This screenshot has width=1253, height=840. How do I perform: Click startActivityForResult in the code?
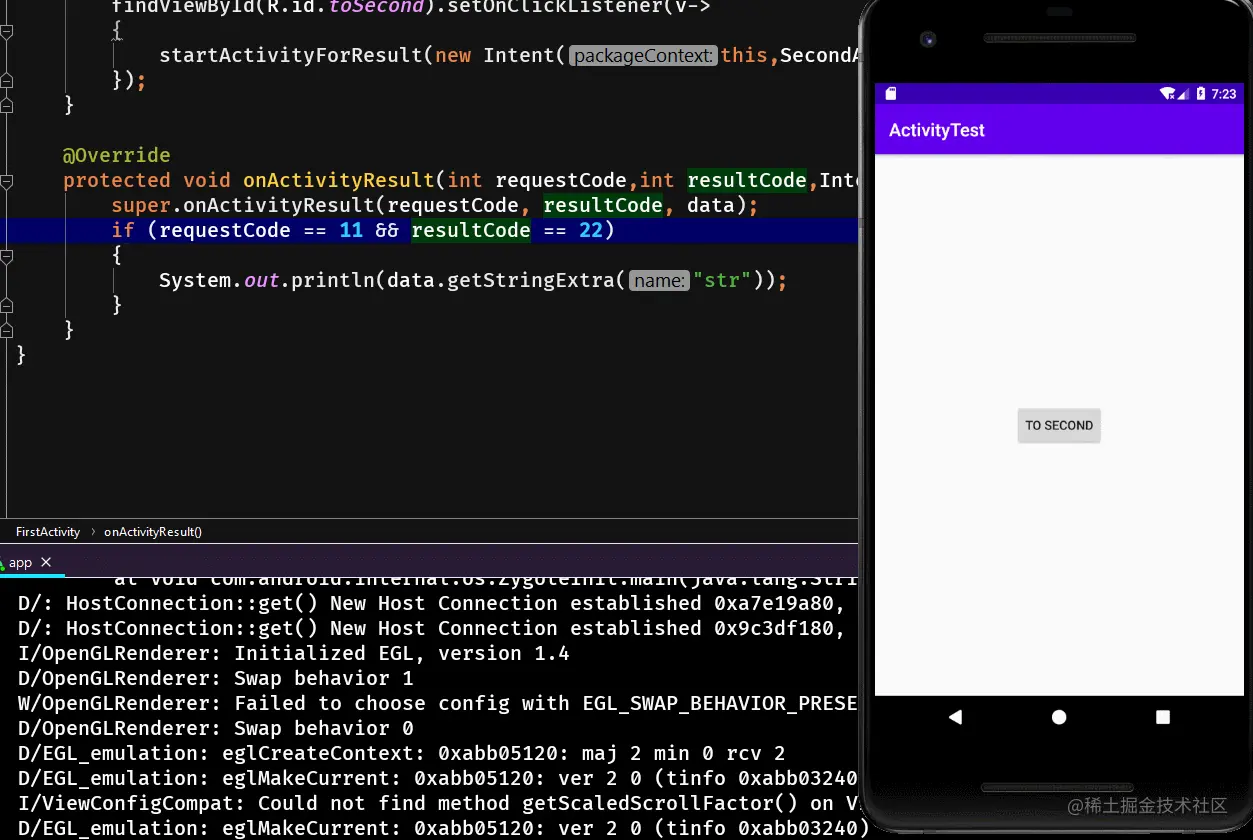click(x=291, y=55)
